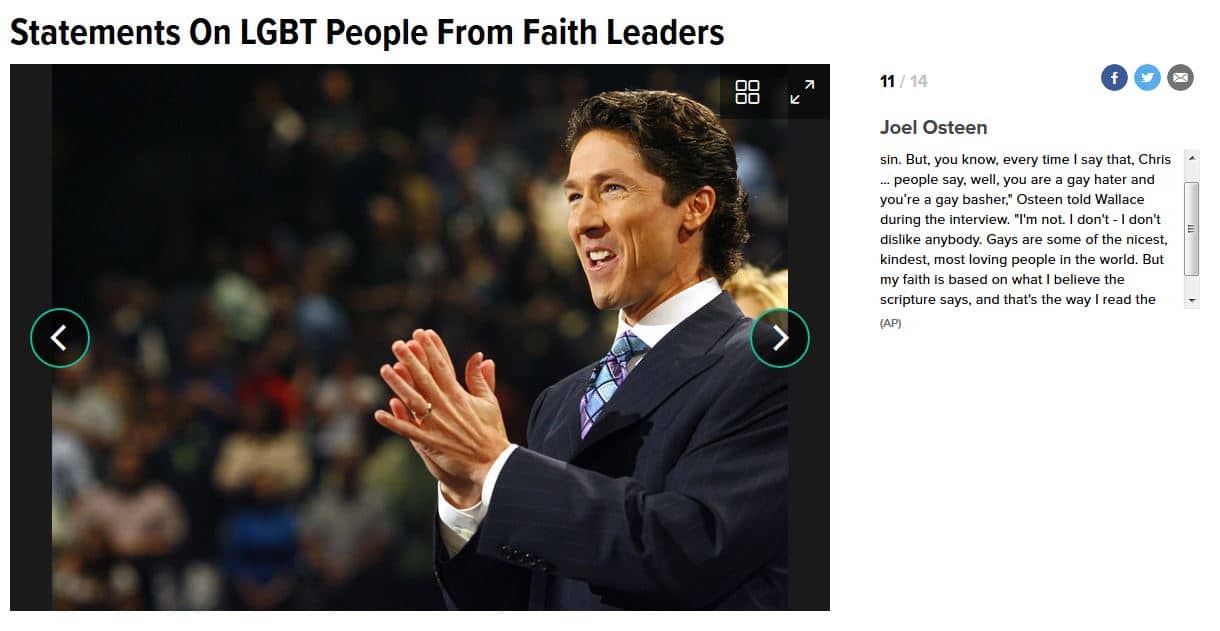The width and height of the screenshot is (1220, 631).
Task: Share this slide by email
Action: (x=1180, y=78)
